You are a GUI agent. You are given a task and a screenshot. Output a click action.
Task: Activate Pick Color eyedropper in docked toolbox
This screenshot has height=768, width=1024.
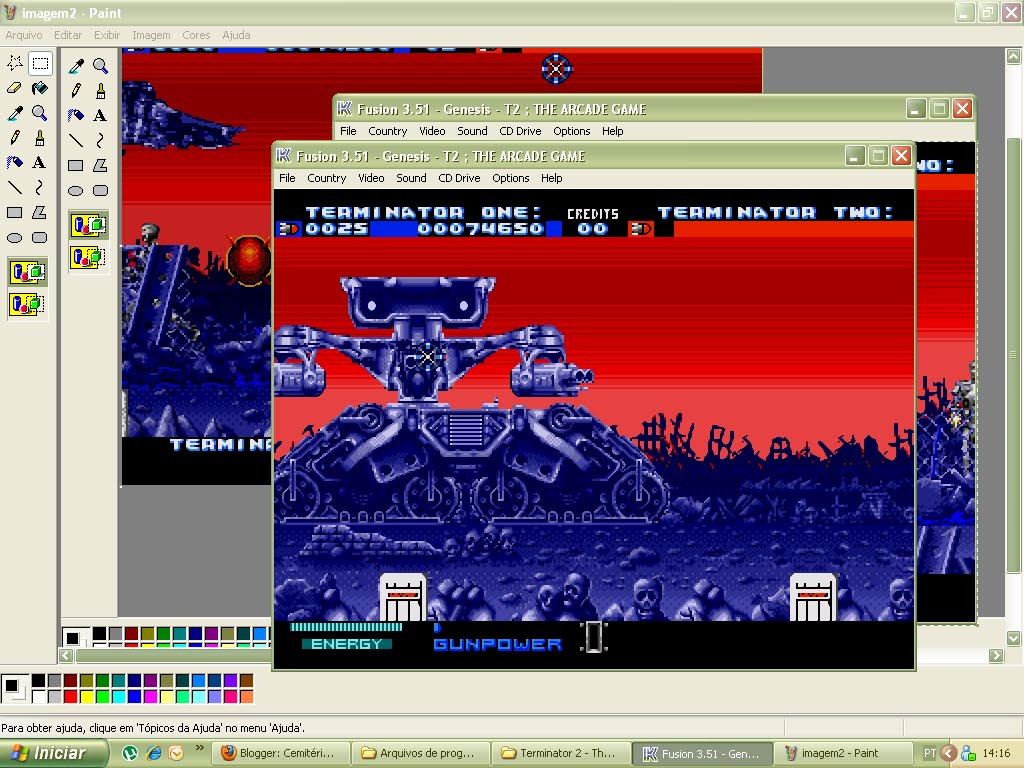point(15,113)
